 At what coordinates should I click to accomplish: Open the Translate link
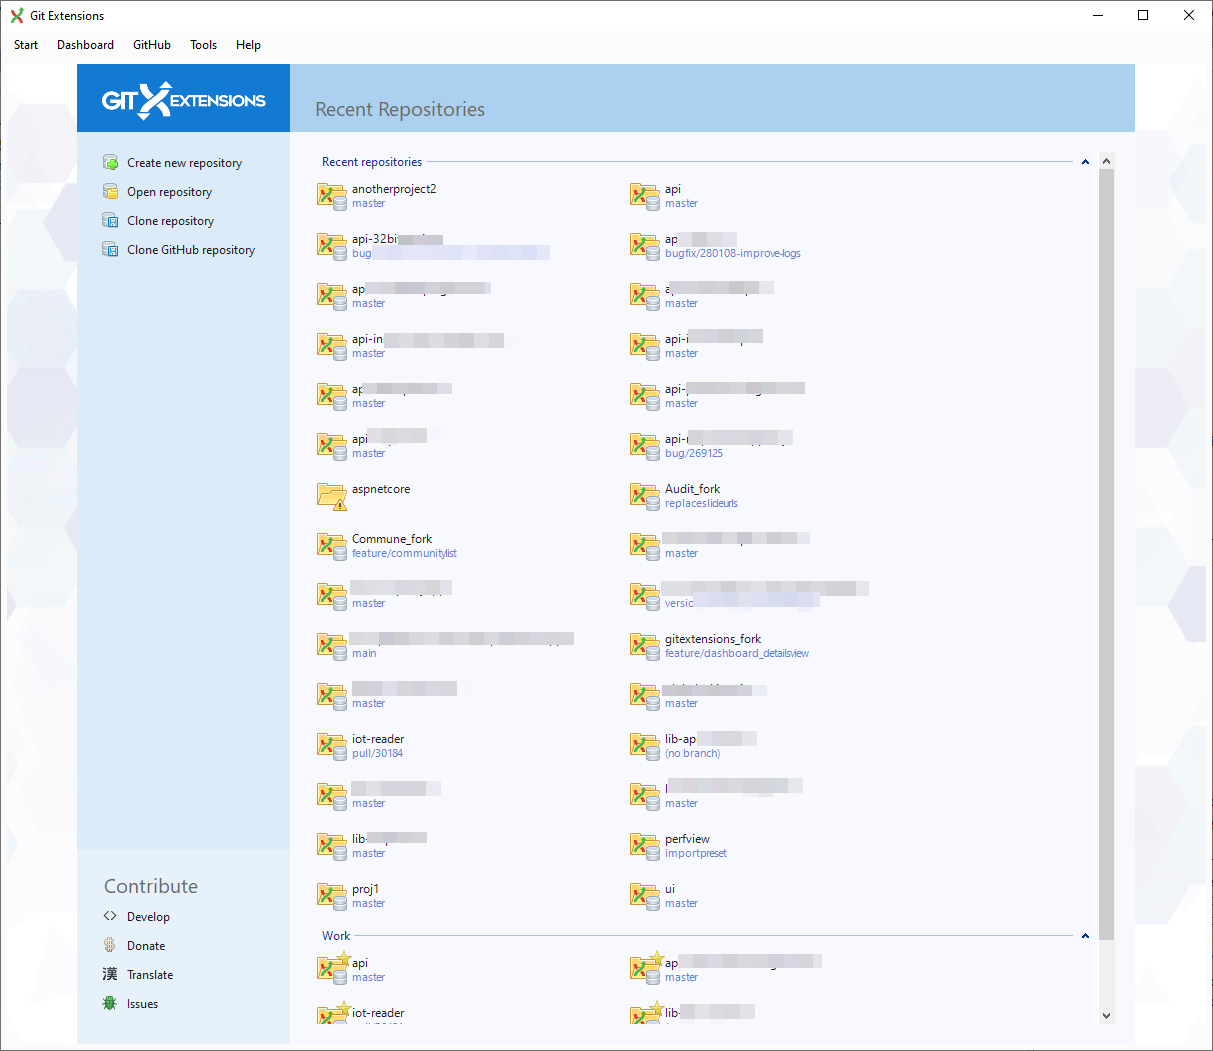click(x=150, y=975)
